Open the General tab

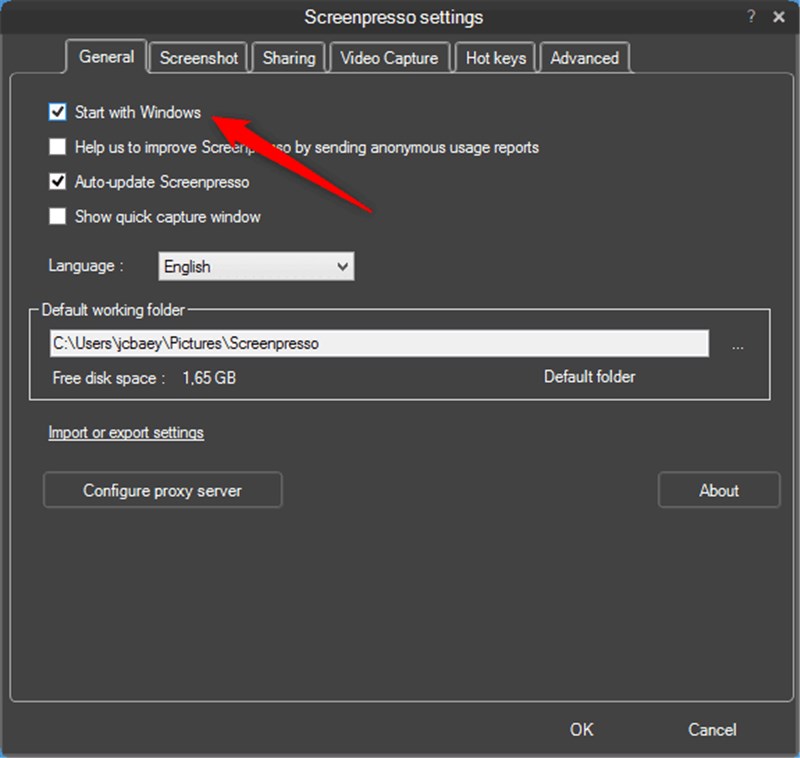point(106,57)
